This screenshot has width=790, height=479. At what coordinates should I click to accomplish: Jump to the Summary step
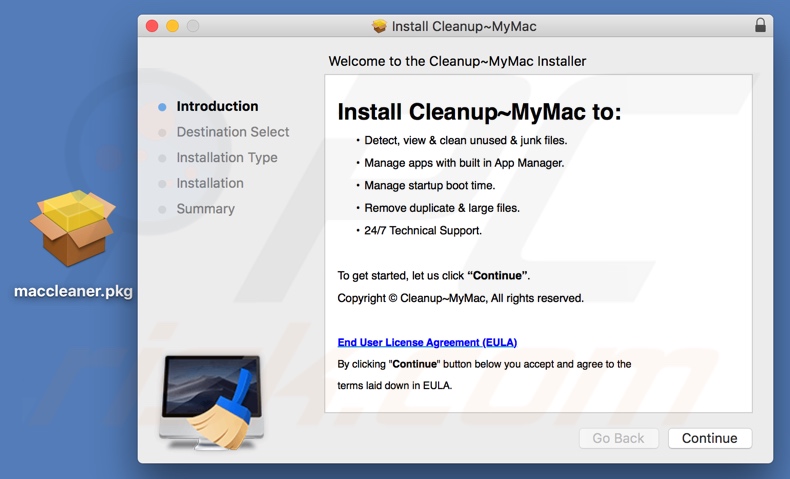[x=205, y=209]
